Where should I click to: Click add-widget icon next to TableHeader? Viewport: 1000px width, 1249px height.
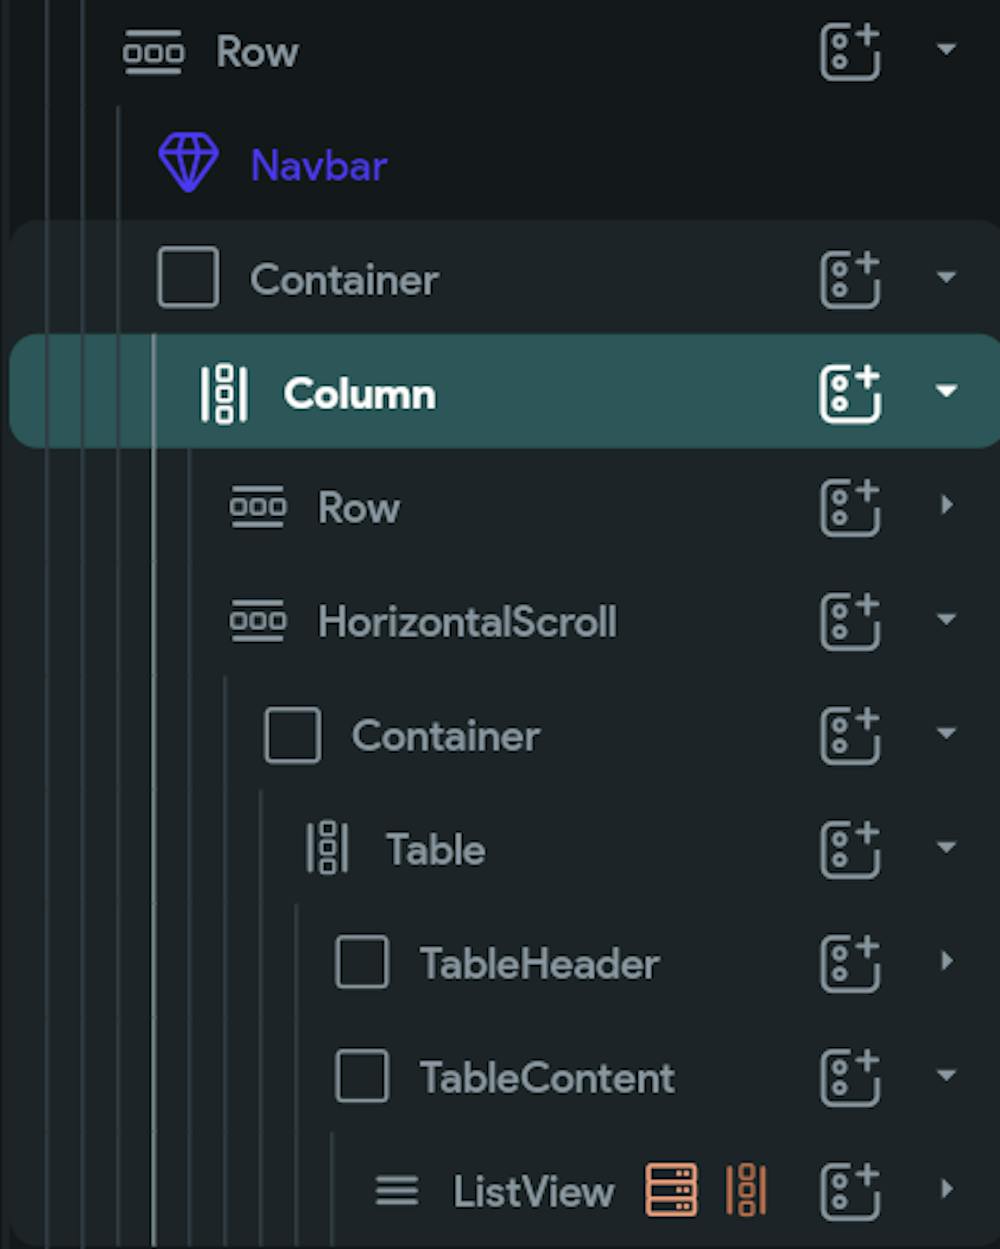[x=849, y=963]
